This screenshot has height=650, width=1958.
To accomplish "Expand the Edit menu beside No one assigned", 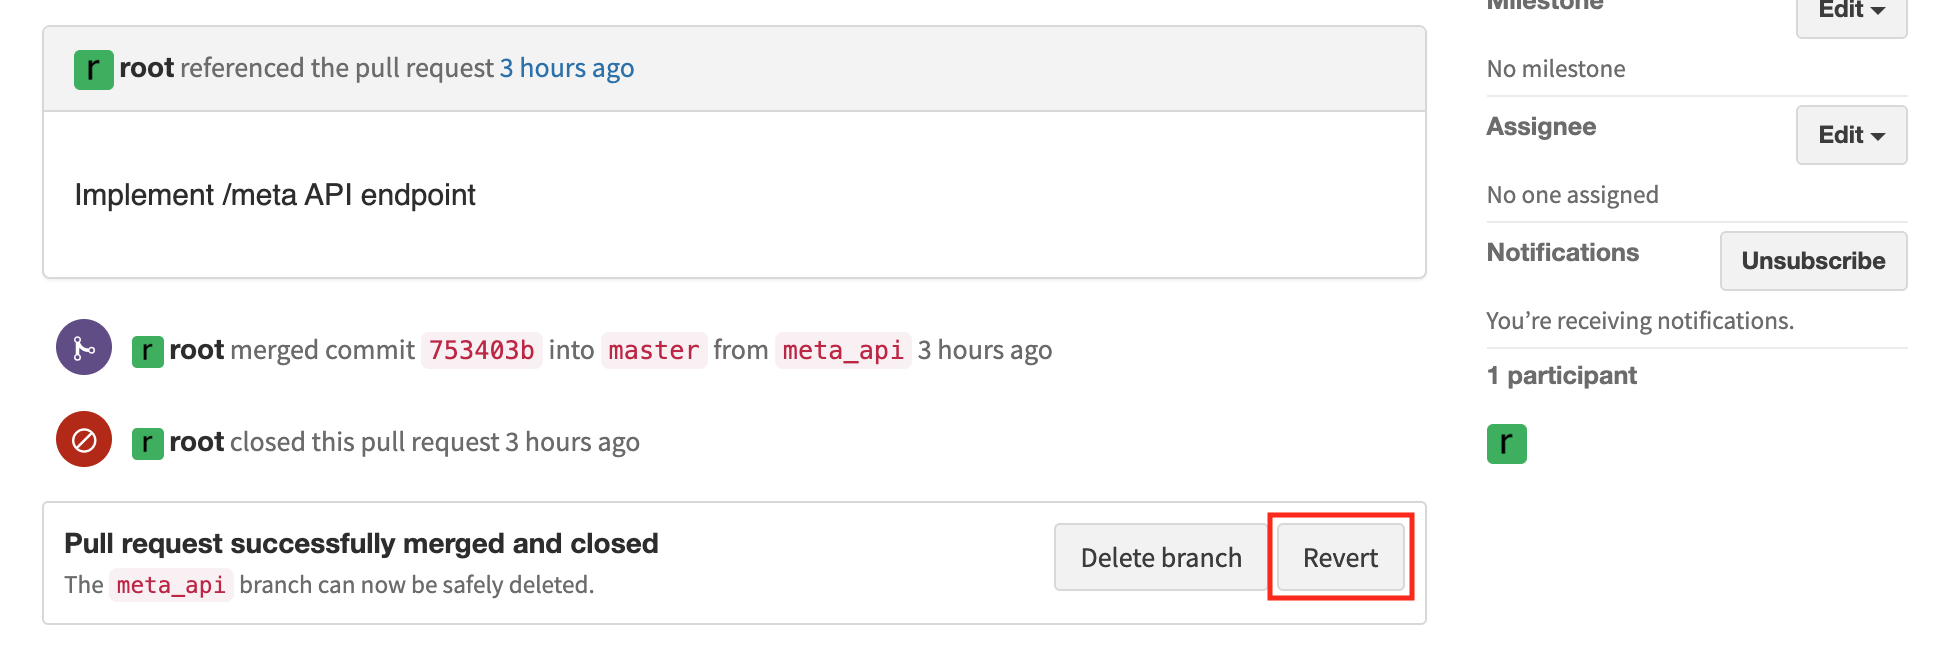I will 1850,135.
